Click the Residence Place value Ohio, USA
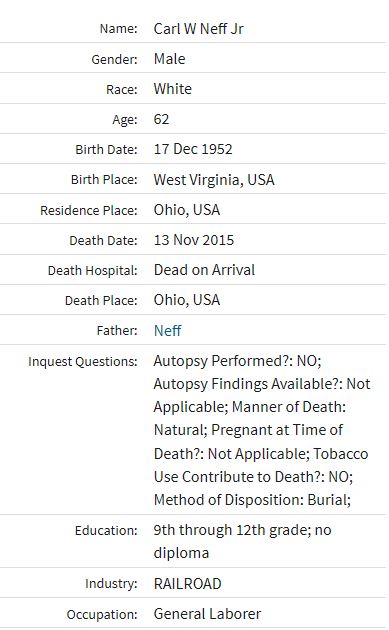This screenshot has width=389, height=630. 187,210
